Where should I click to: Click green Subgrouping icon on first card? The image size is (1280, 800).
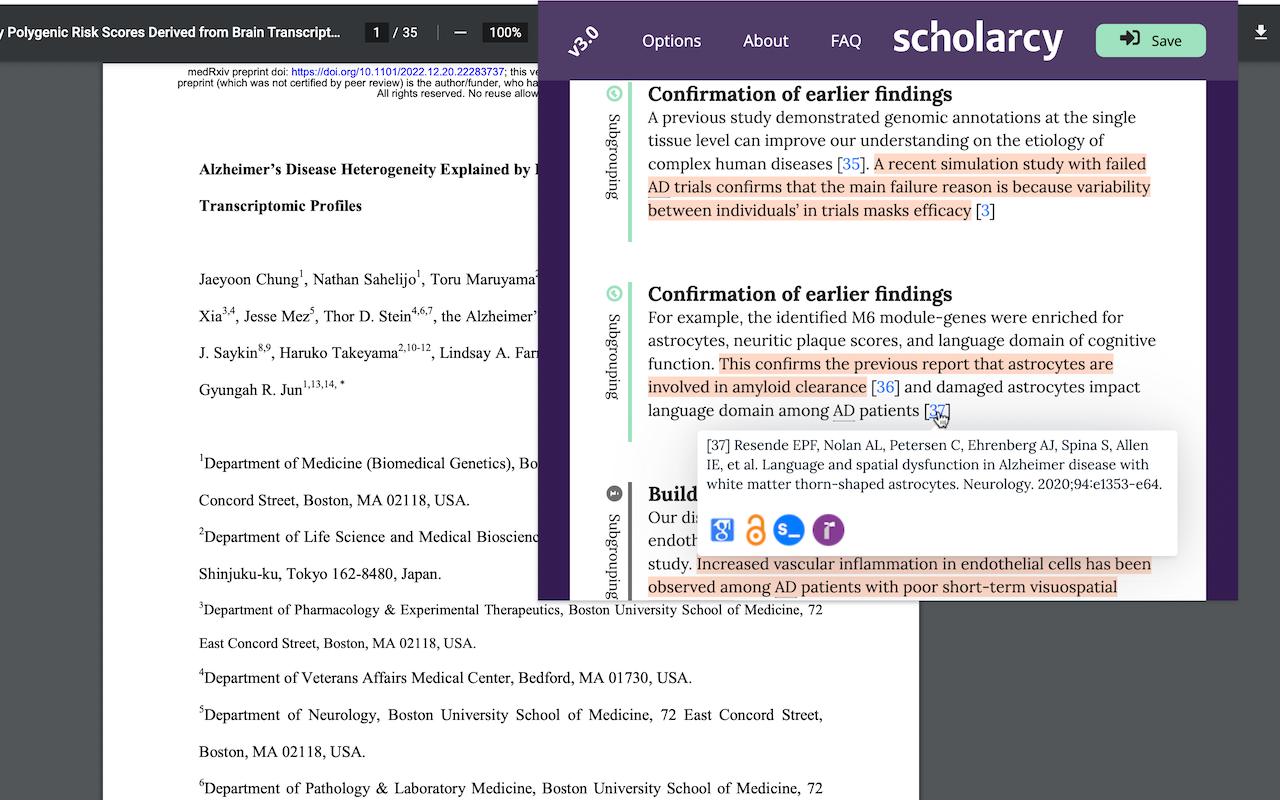(612, 93)
